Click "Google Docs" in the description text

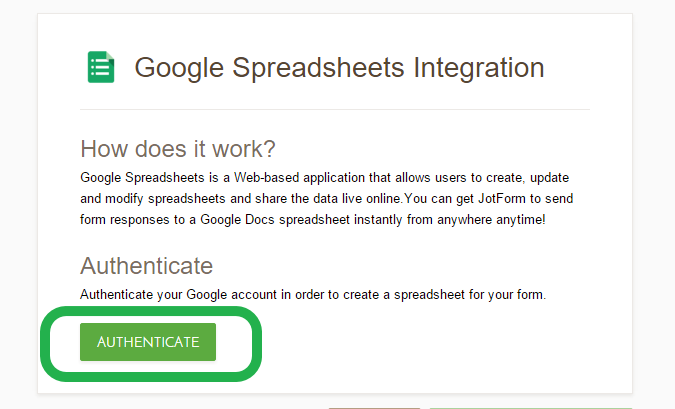click(x=210, y=219)
